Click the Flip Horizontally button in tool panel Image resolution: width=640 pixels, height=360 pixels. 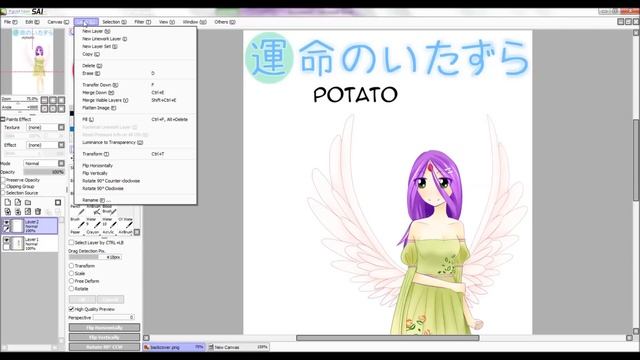pyautogui.click(x=104, y=328)
